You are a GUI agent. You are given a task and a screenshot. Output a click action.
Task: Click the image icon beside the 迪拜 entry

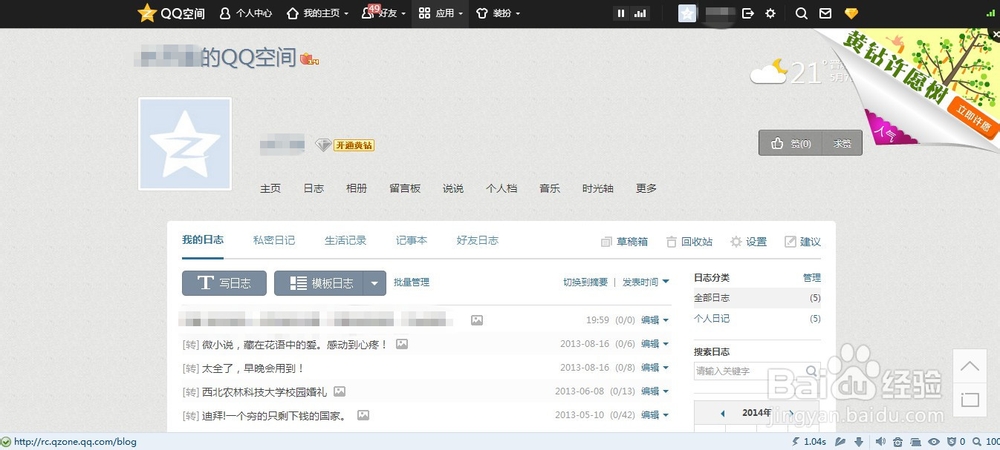coord(363,415)
